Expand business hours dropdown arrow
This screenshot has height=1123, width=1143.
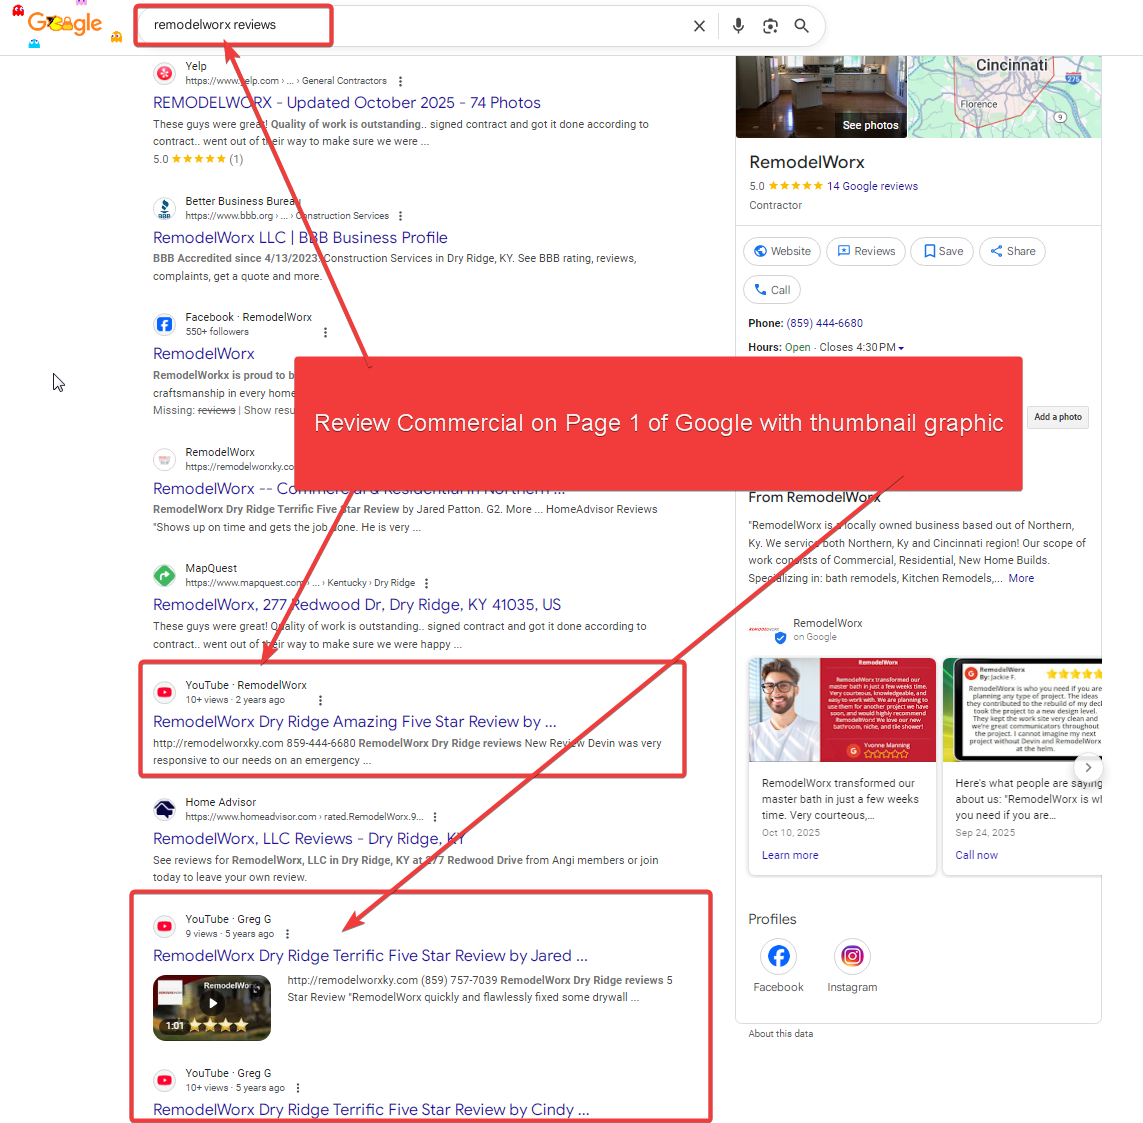pos(901,348)
